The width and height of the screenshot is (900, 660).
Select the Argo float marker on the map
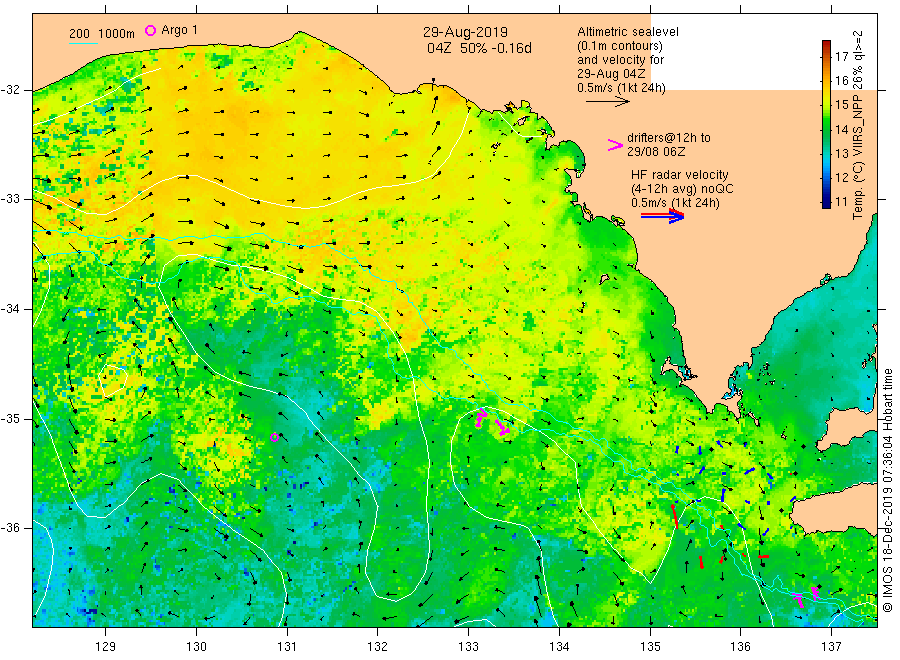[x=274, y=437]
